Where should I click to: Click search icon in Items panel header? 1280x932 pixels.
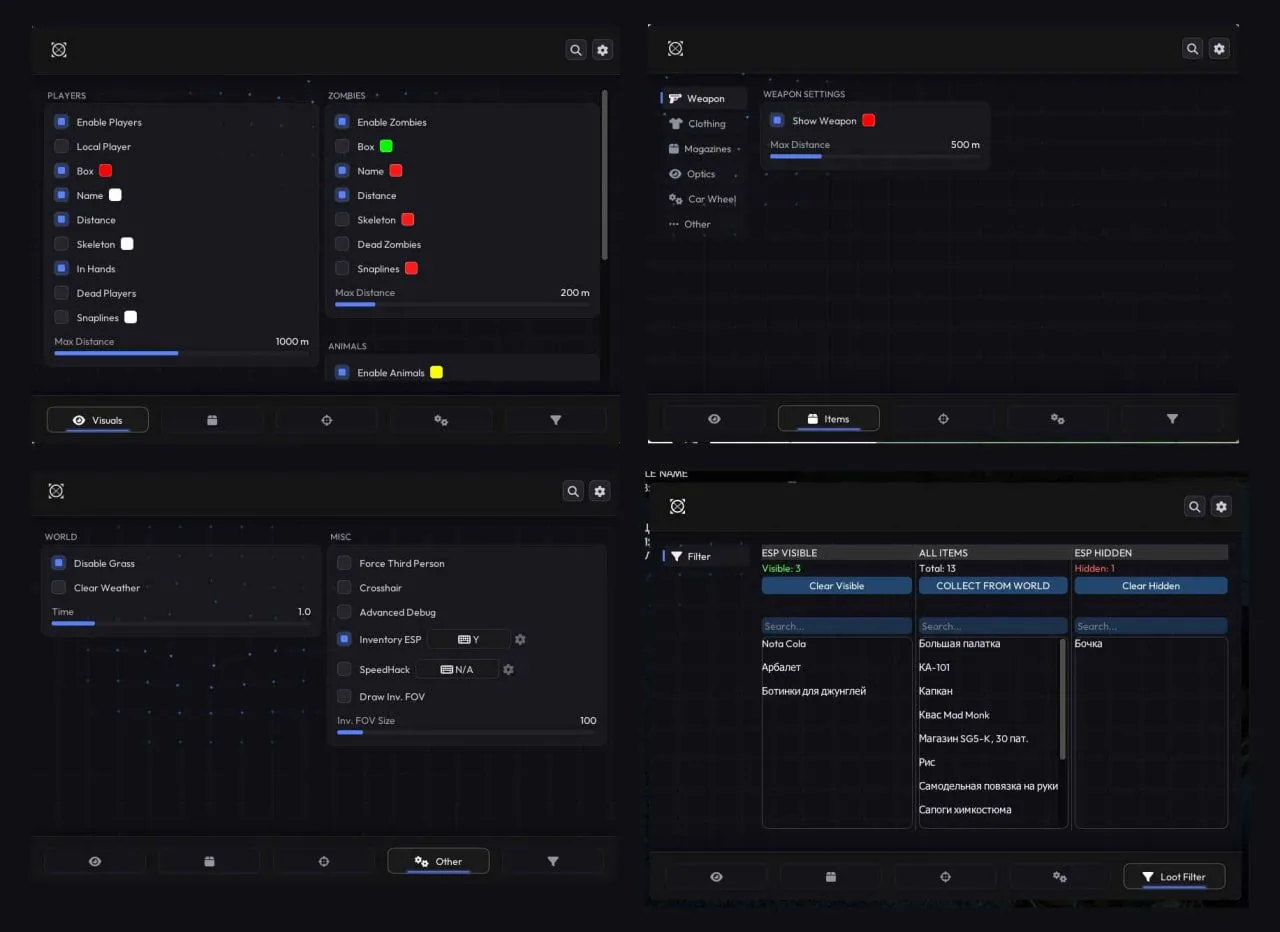click(1192, 48)
